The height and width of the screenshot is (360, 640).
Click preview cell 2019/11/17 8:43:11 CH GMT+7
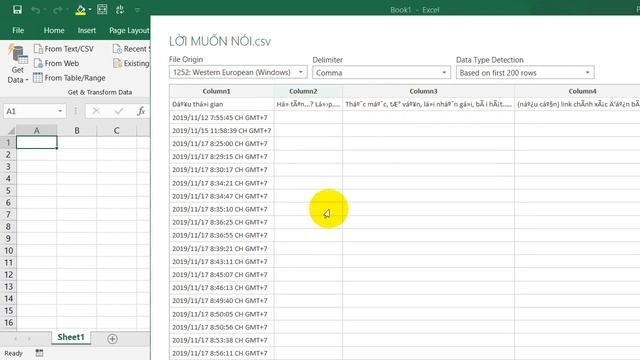(x=222, y=262)
